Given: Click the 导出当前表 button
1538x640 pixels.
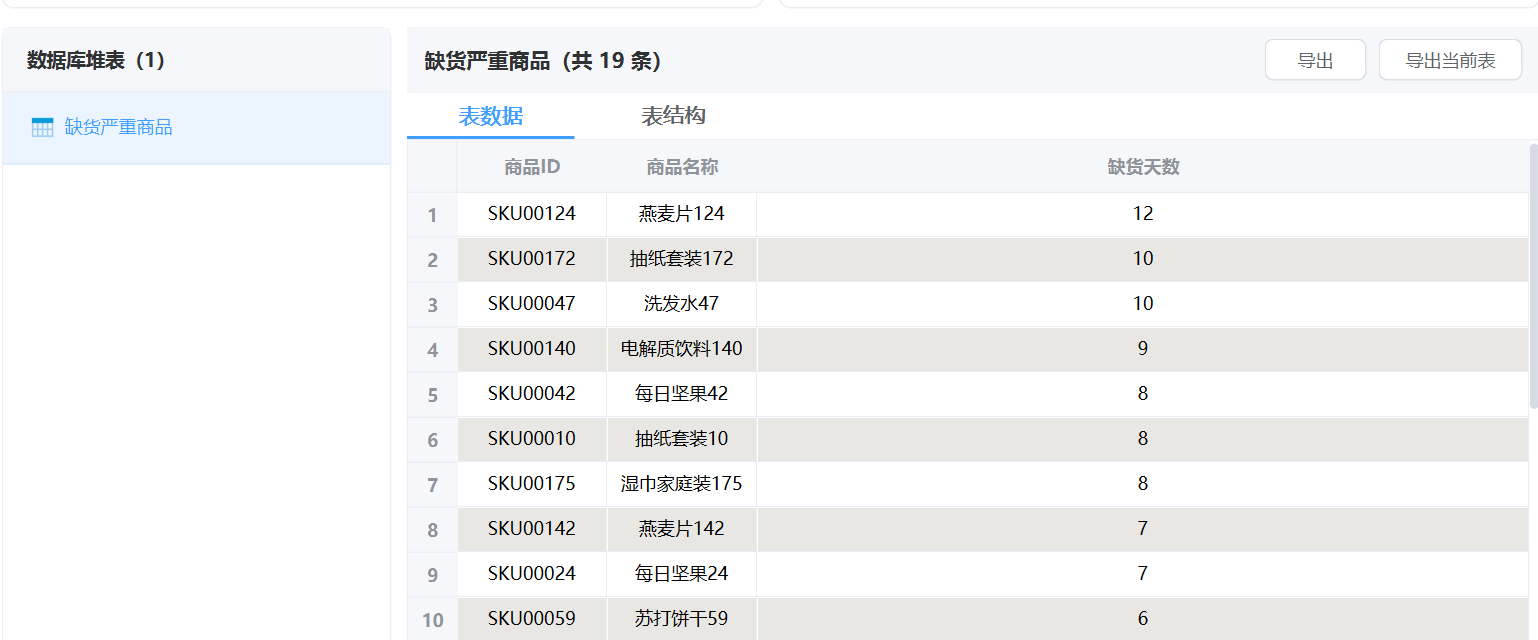Looking at the screenshot, I should 1449,61.
